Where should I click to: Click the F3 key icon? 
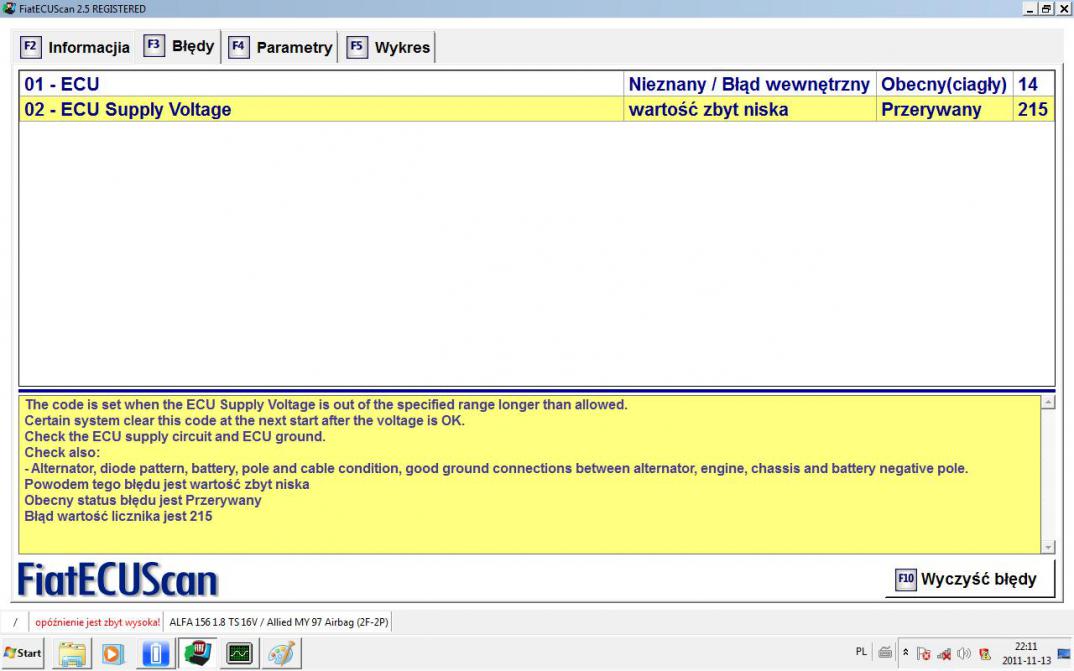coord(153,45)
